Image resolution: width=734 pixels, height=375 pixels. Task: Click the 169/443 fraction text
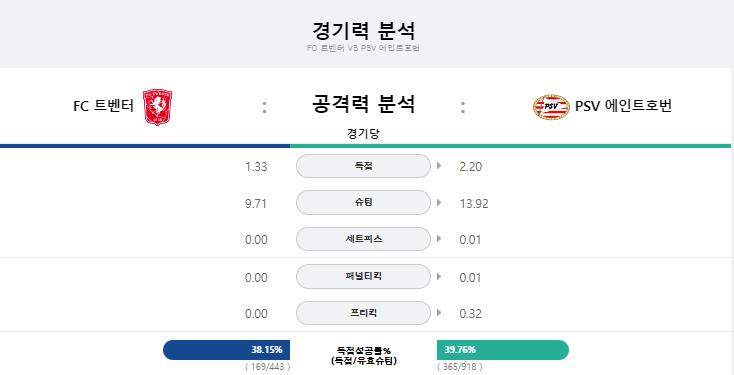268,367
